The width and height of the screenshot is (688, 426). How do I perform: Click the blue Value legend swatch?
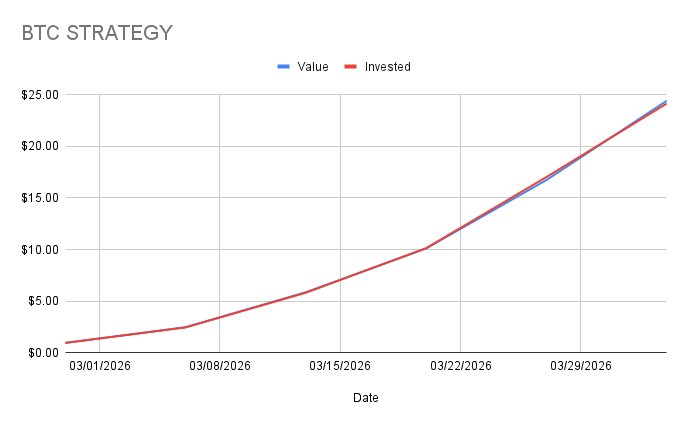tap(283, 67)
